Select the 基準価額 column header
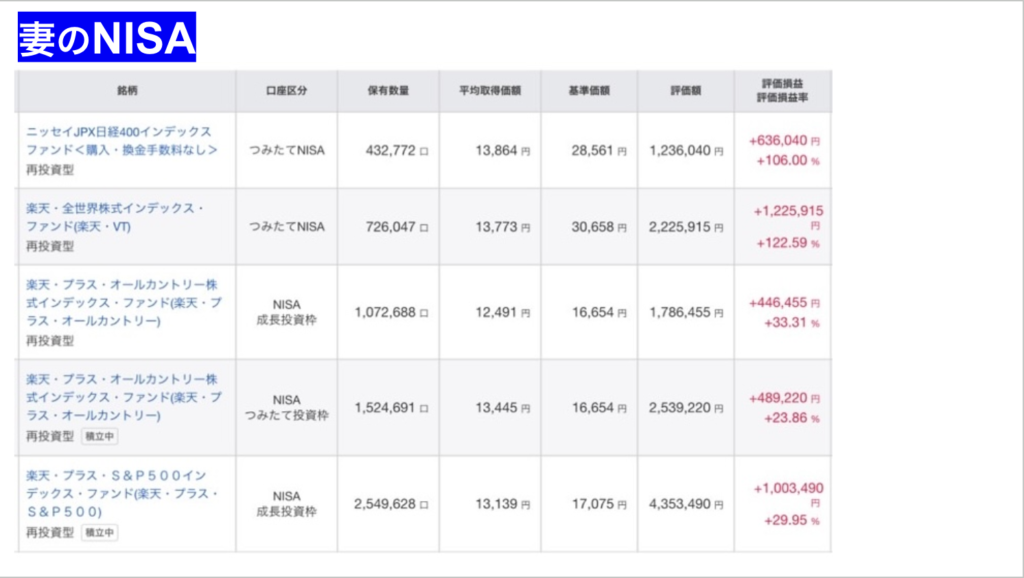 (x=589, y=91)
